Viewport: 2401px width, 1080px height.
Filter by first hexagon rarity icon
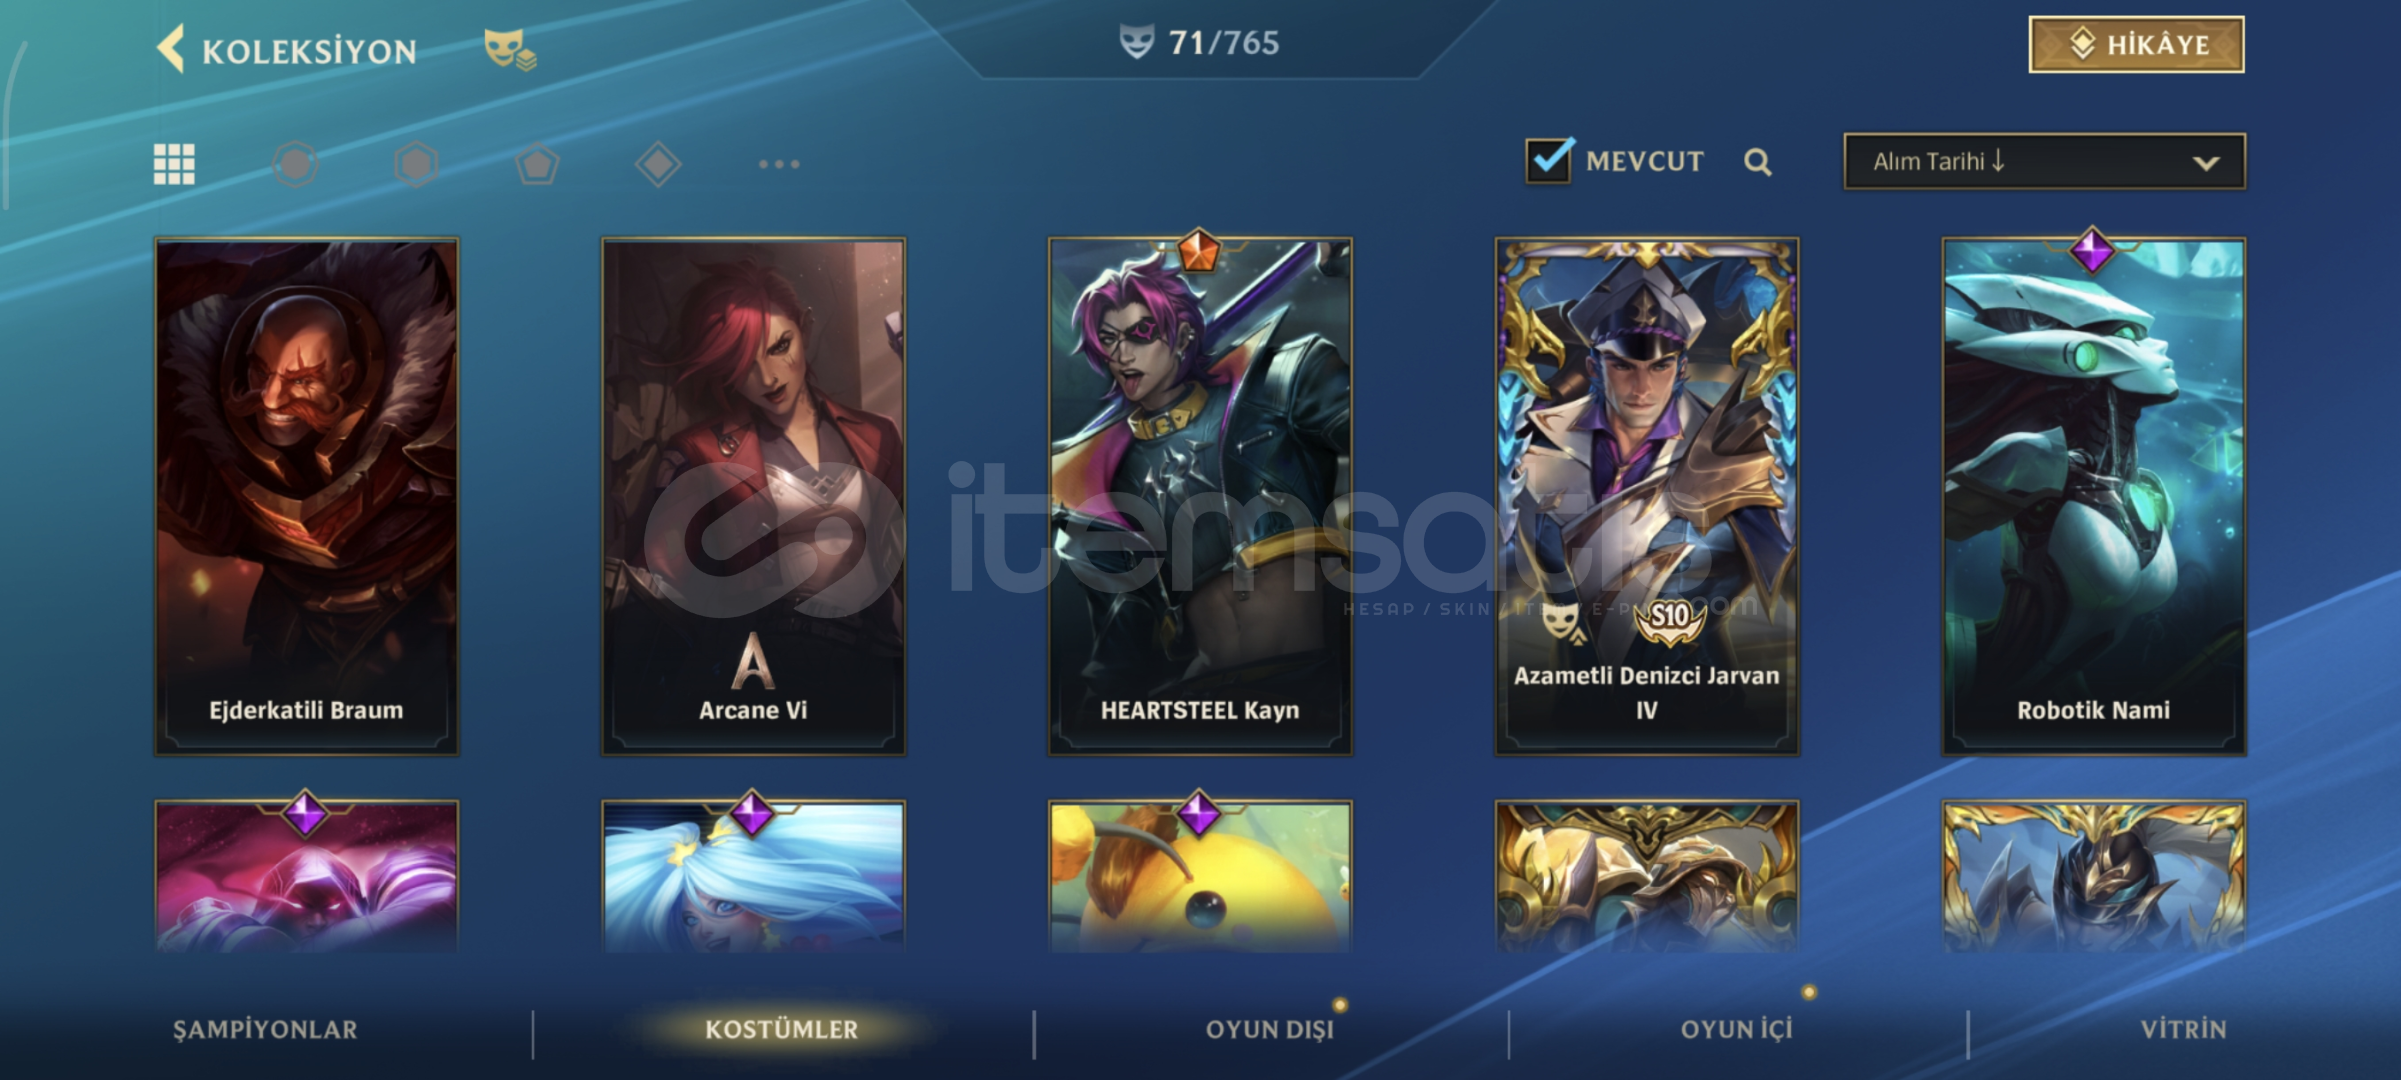pyautogui.click(x=295, y=164)
